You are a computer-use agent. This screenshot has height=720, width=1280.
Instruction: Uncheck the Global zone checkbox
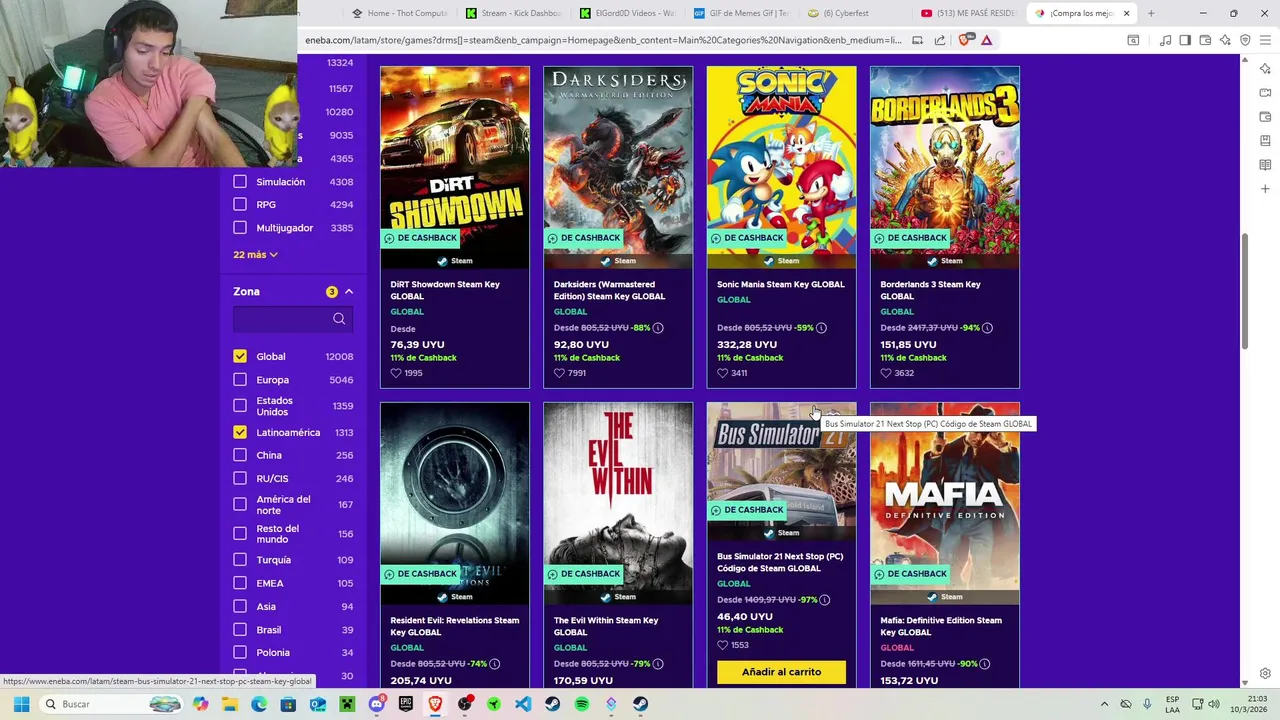(x=240, y=356)
